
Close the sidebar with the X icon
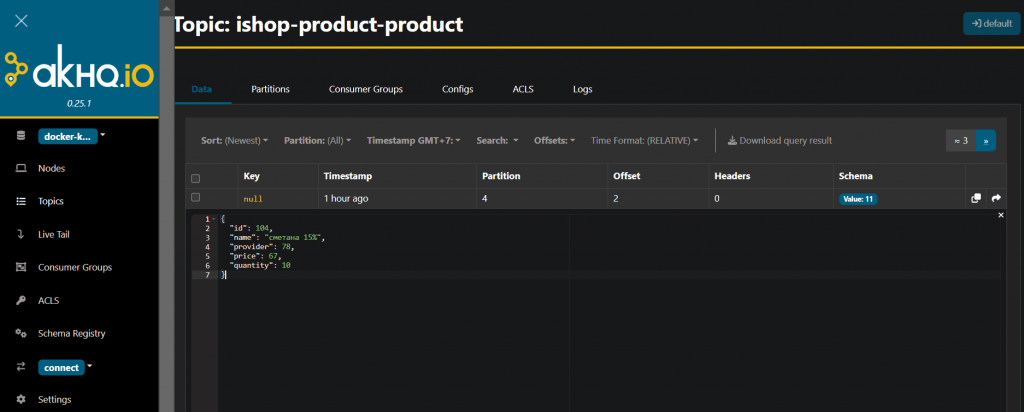click(x=21, y=20)
